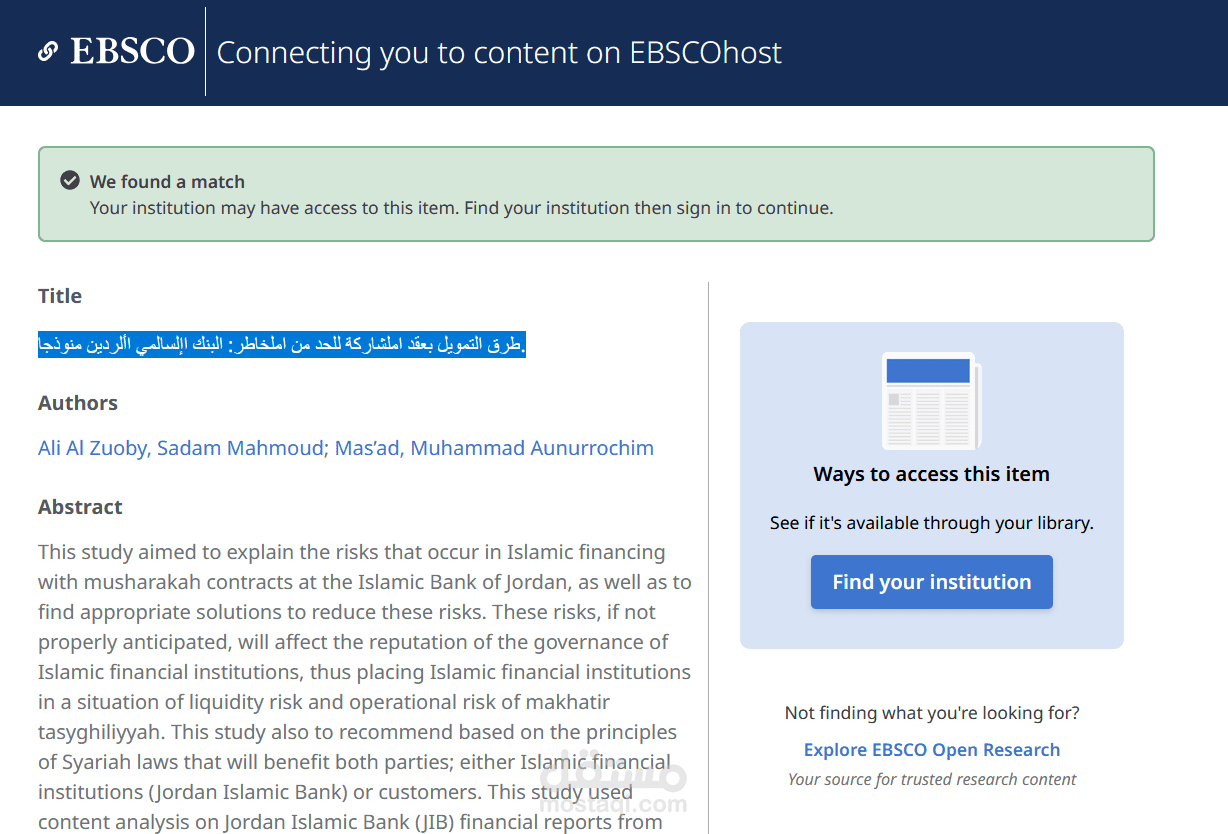Click the highlighted Arabic article title
This screenshot has width=1228, height=834.
tap(282, 345)
